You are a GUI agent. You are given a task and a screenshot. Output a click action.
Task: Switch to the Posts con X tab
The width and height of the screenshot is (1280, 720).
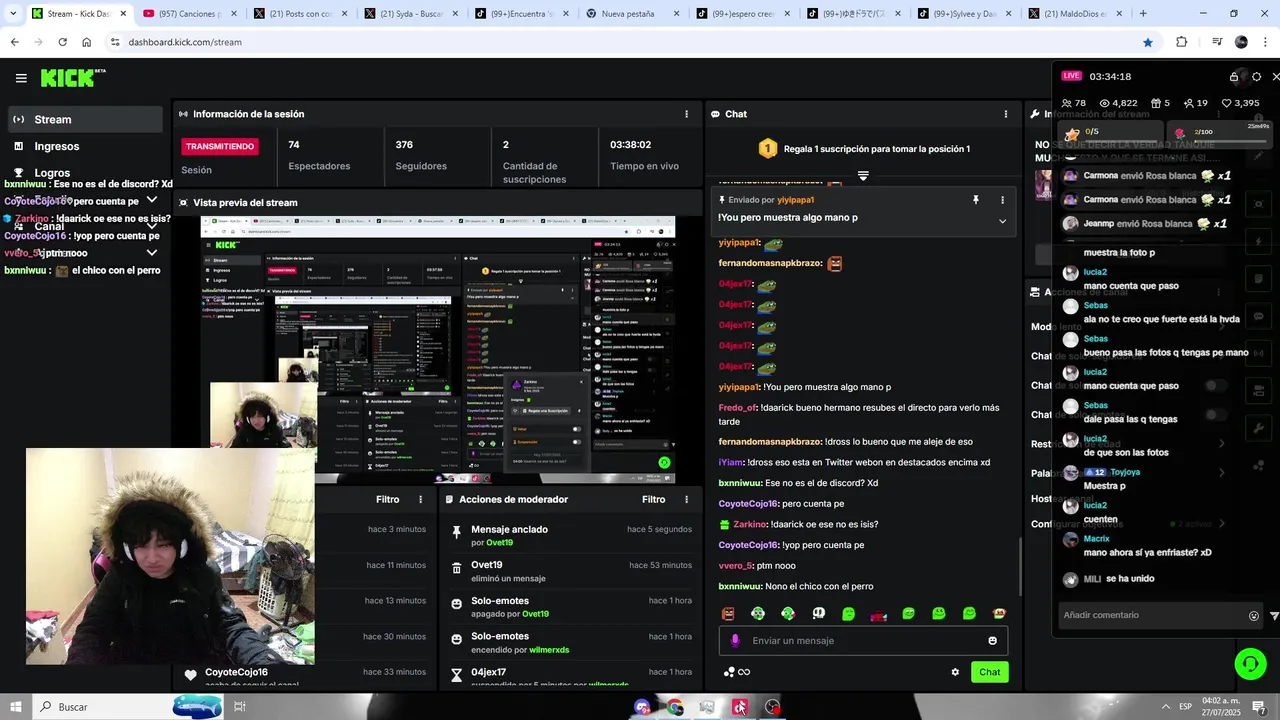click(300, 14)
